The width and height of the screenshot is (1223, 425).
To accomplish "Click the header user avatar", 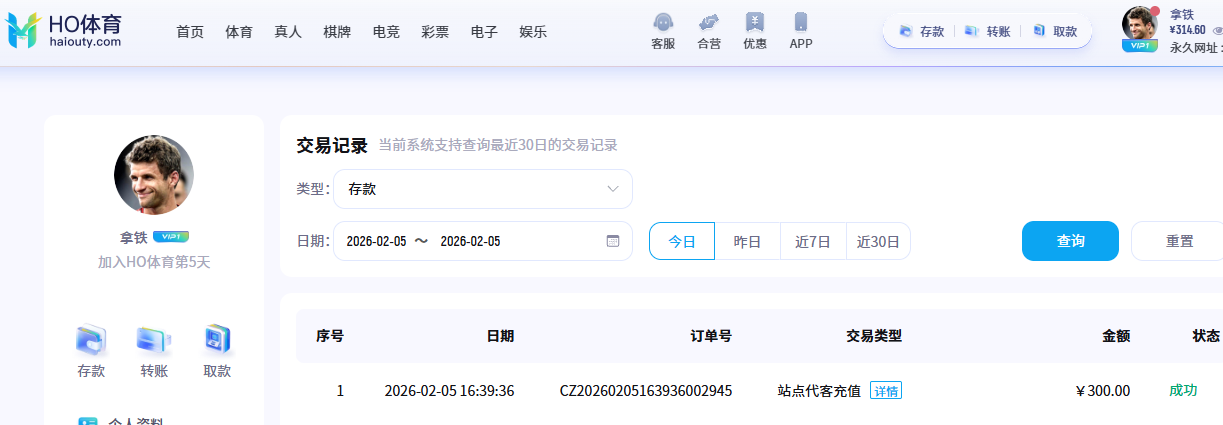I will 1140,25.
